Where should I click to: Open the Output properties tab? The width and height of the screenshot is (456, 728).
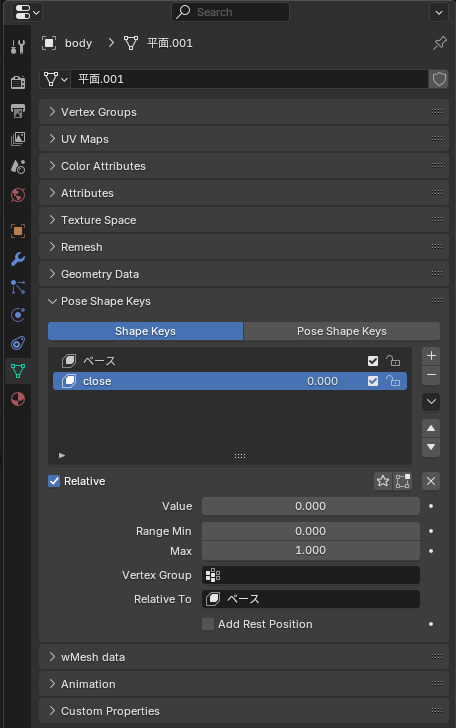(18, 110)
